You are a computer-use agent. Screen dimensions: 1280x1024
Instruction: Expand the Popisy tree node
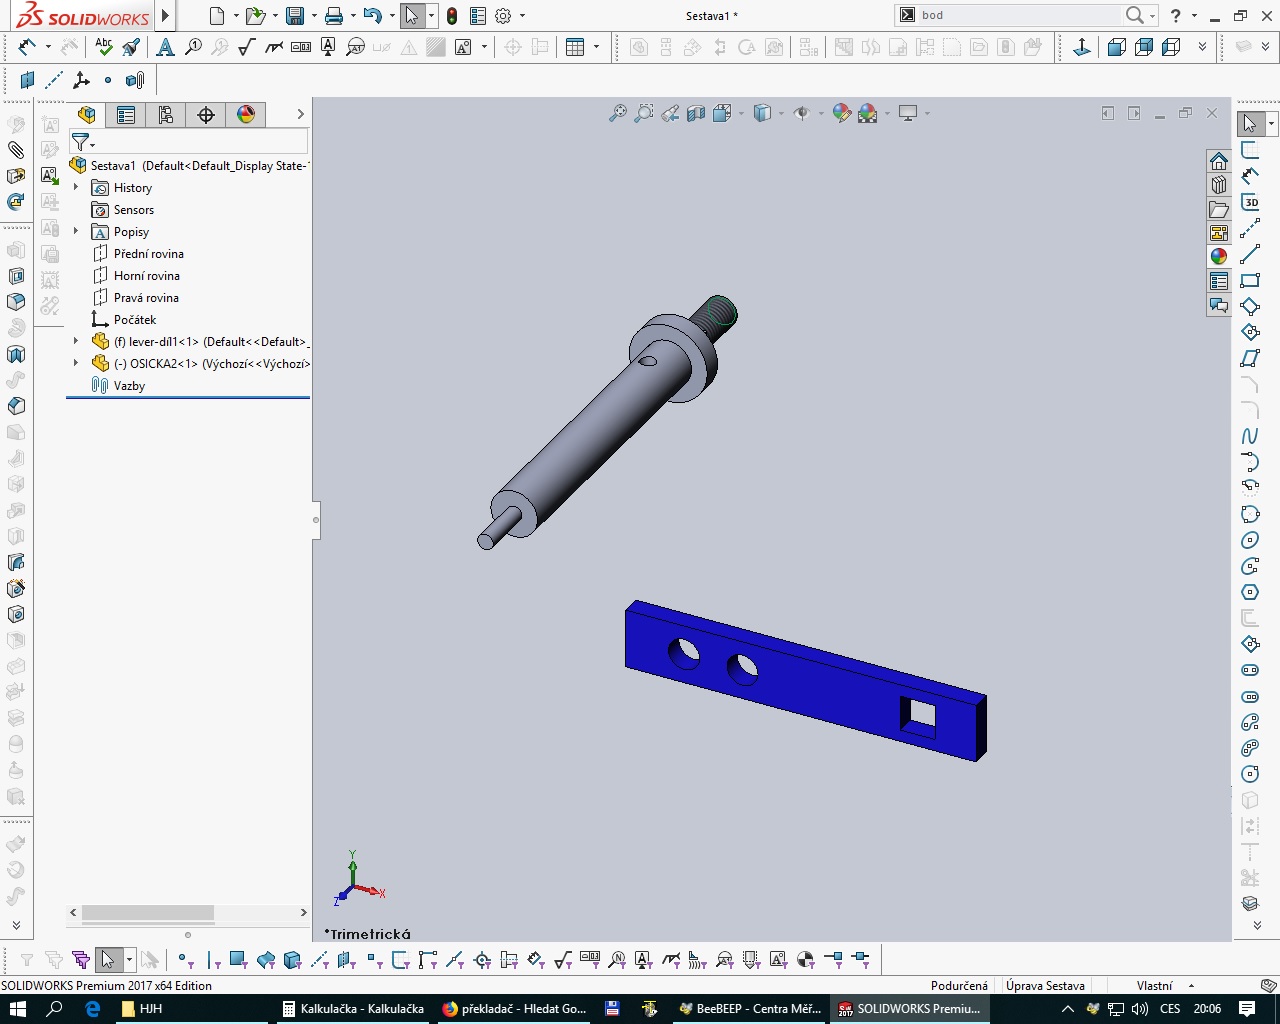(x=76, y=231)
